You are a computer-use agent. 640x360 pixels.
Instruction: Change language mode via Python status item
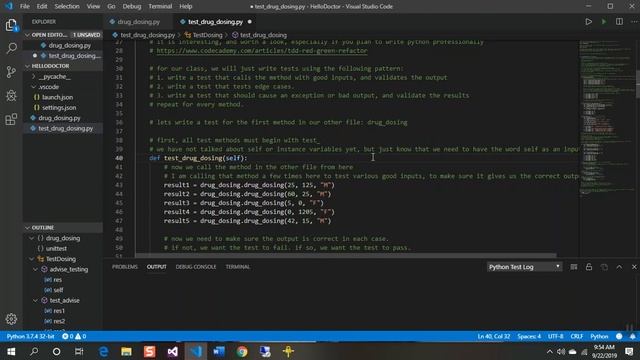pyautogui.click(x=599, y=336)
